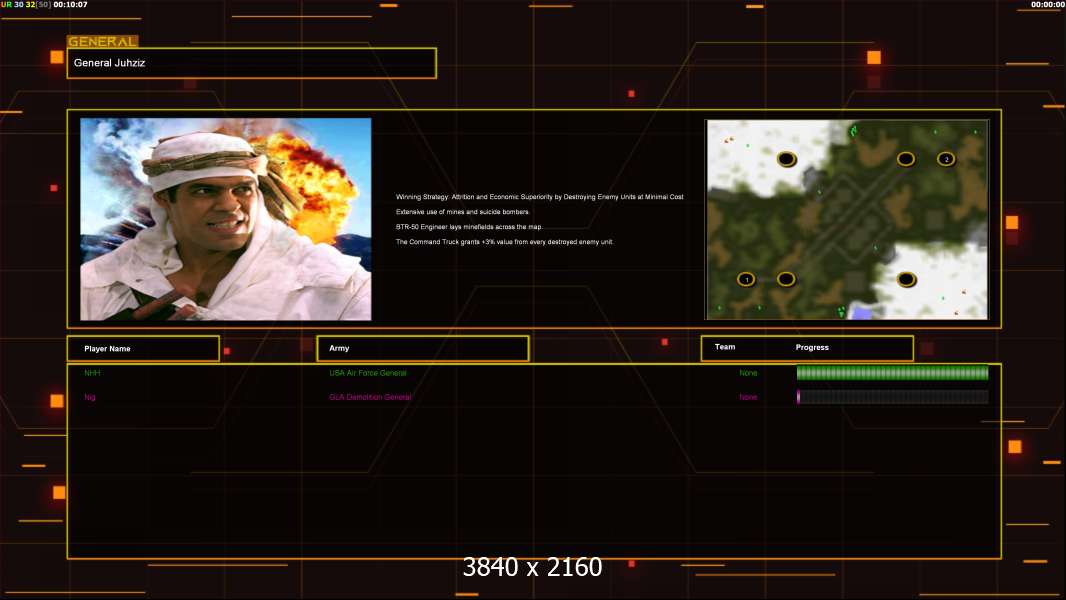The width and height of the screenshot is (1066, 600).
Task: Click the 00:00:00 timer at top right
Action: coord(1048,5)
